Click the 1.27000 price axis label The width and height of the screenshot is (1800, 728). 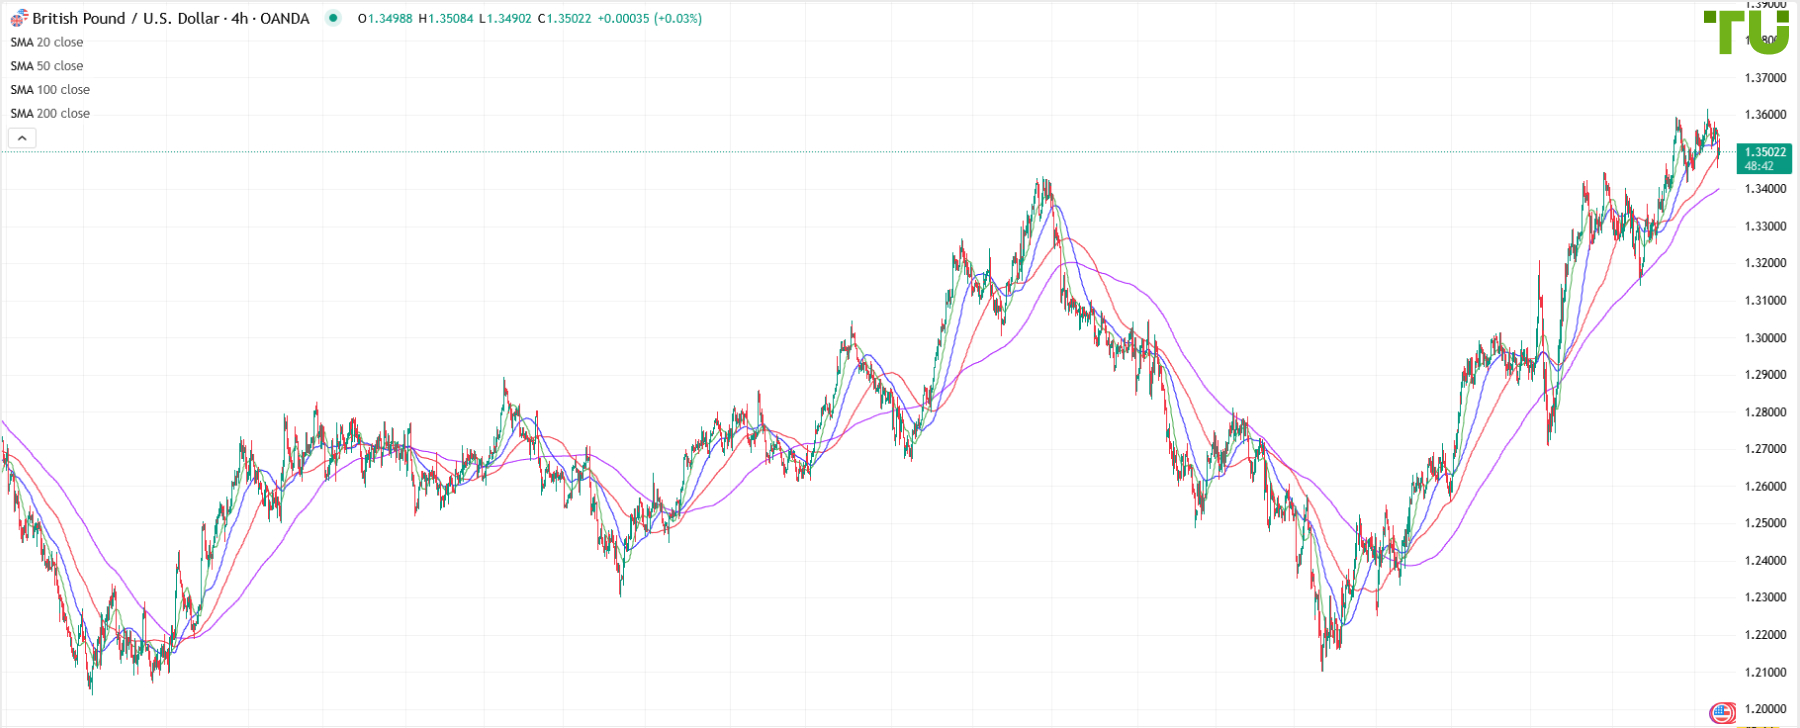click(1765, 449)
